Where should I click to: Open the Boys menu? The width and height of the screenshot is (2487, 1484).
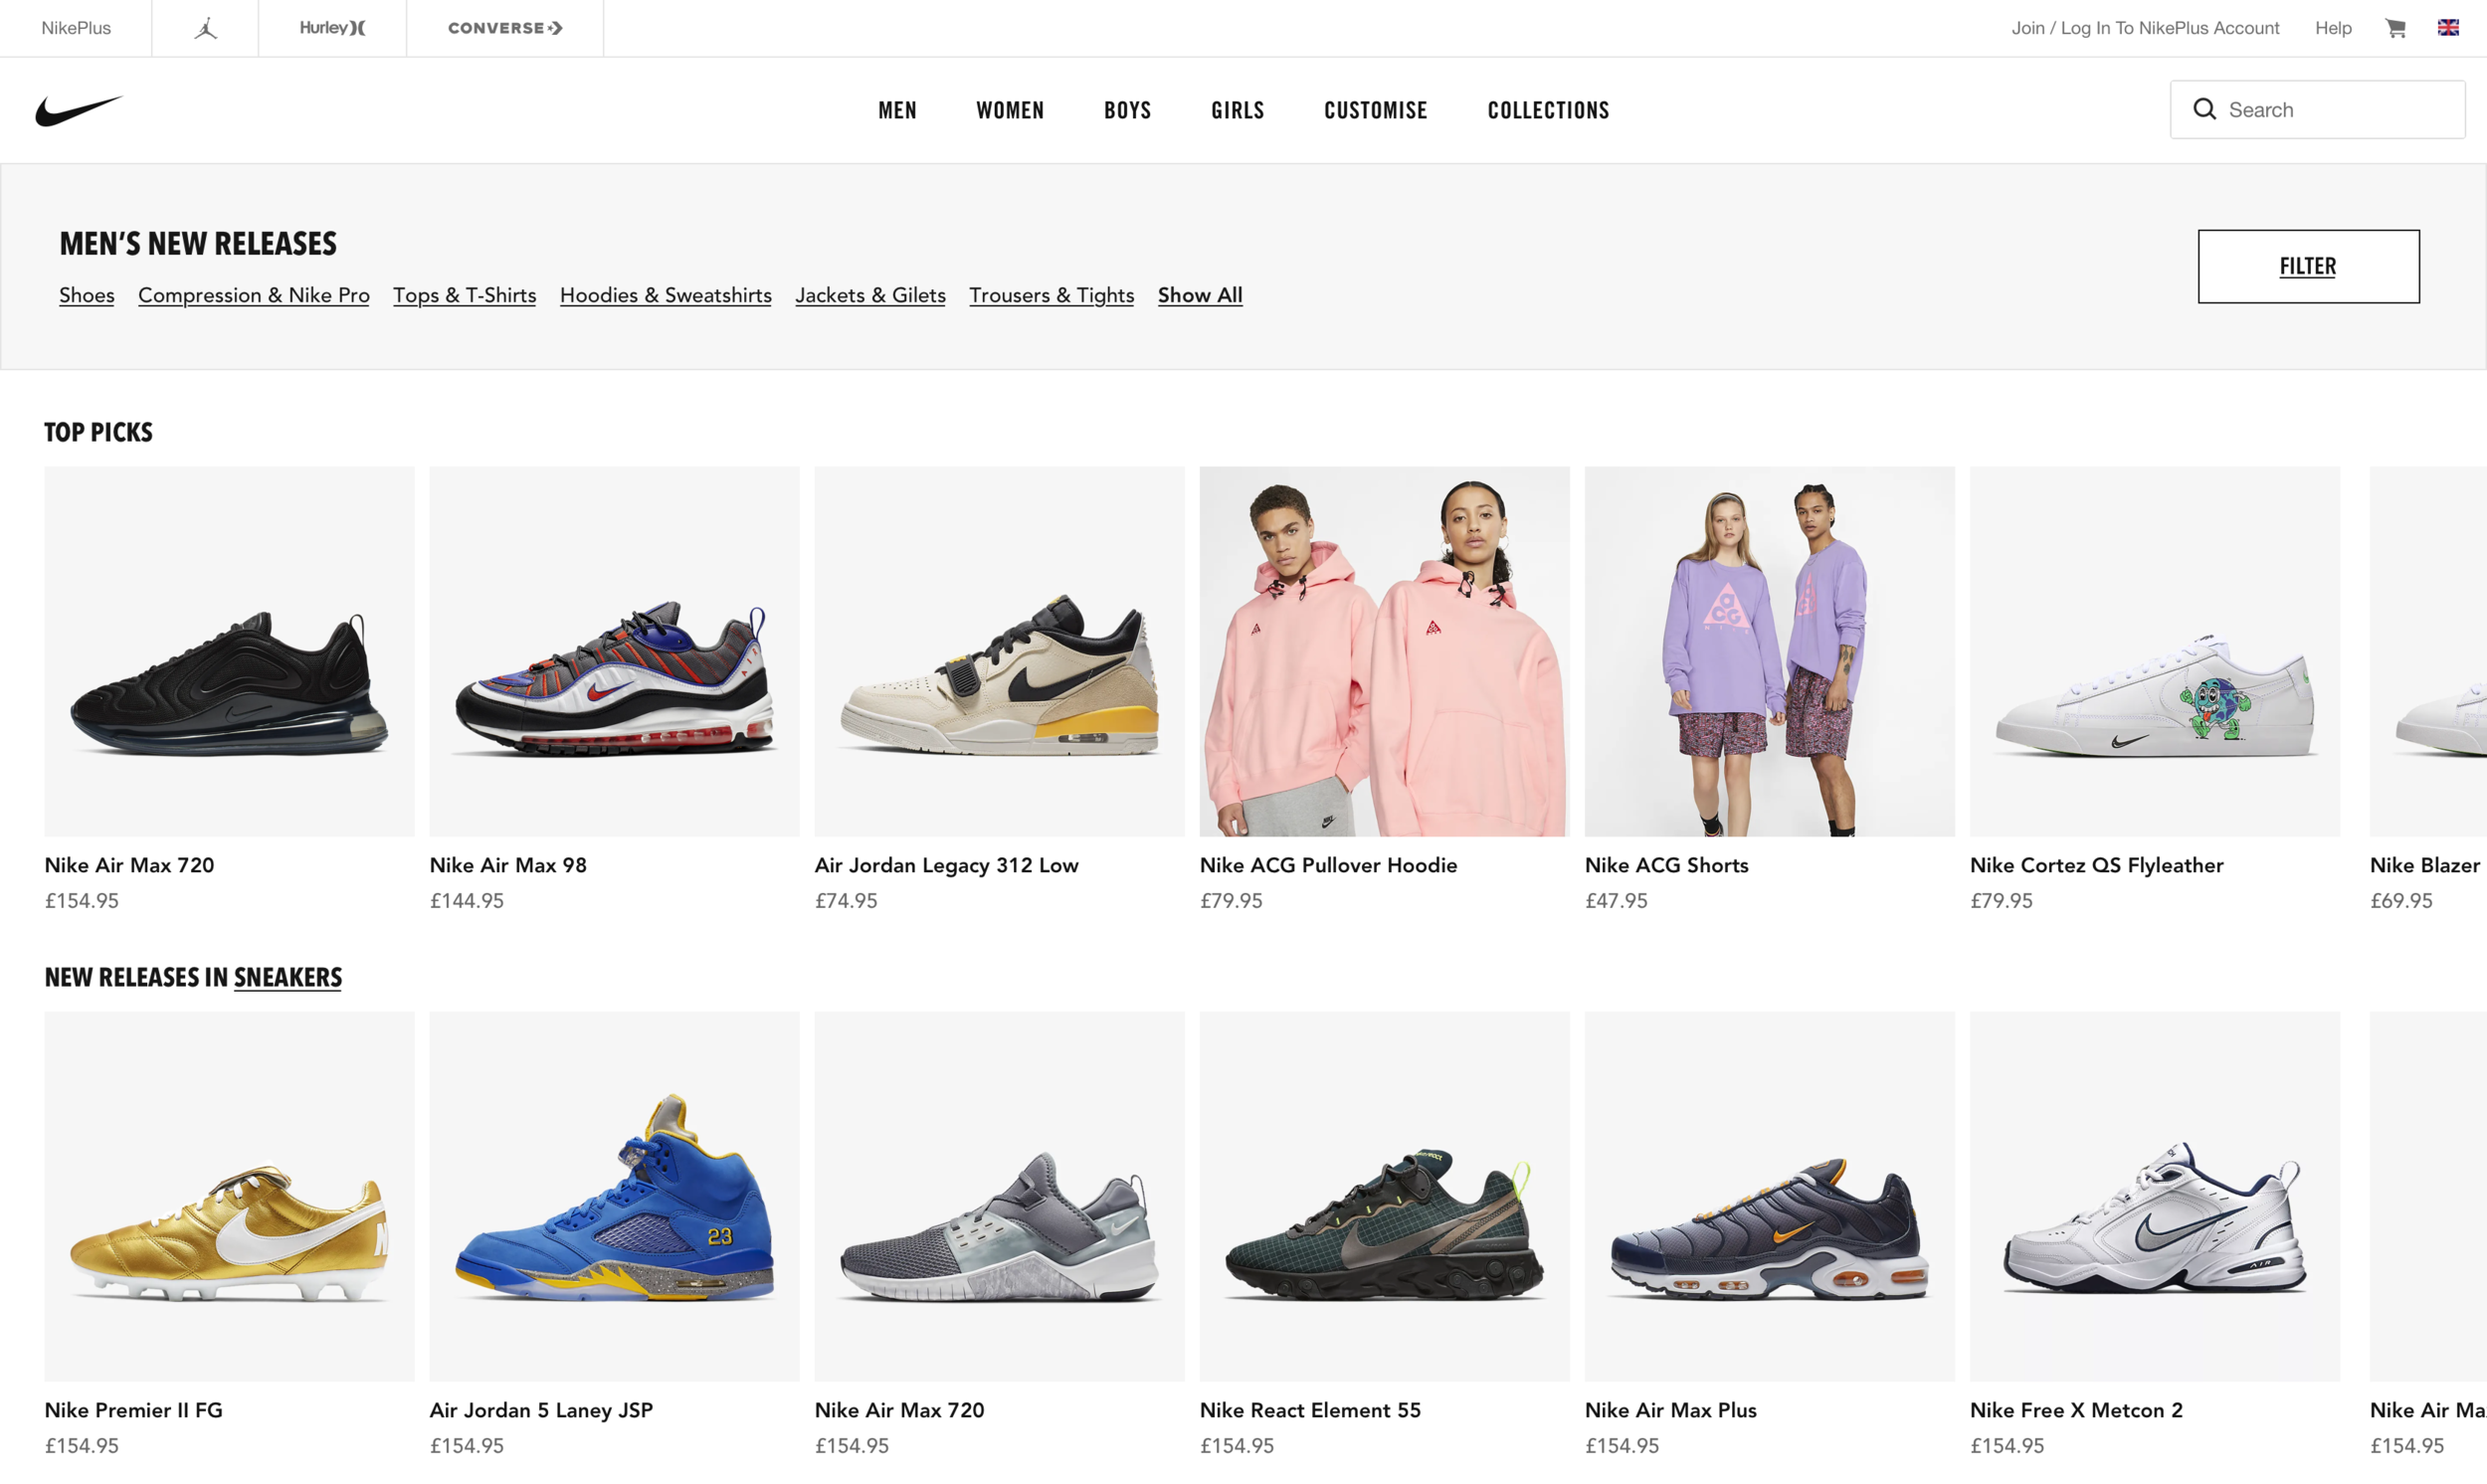1127,110
